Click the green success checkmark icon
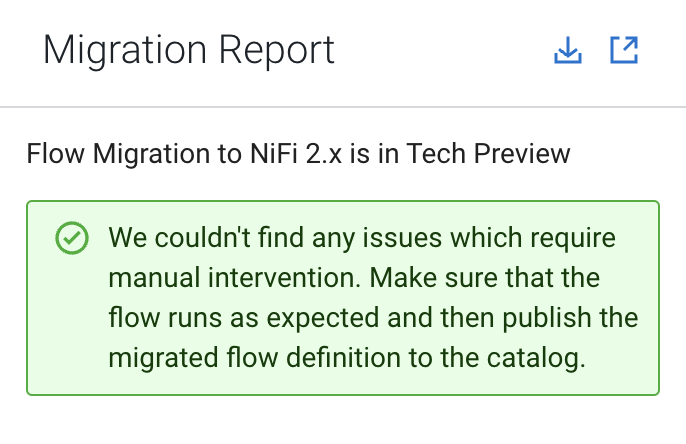 (70, 238)
